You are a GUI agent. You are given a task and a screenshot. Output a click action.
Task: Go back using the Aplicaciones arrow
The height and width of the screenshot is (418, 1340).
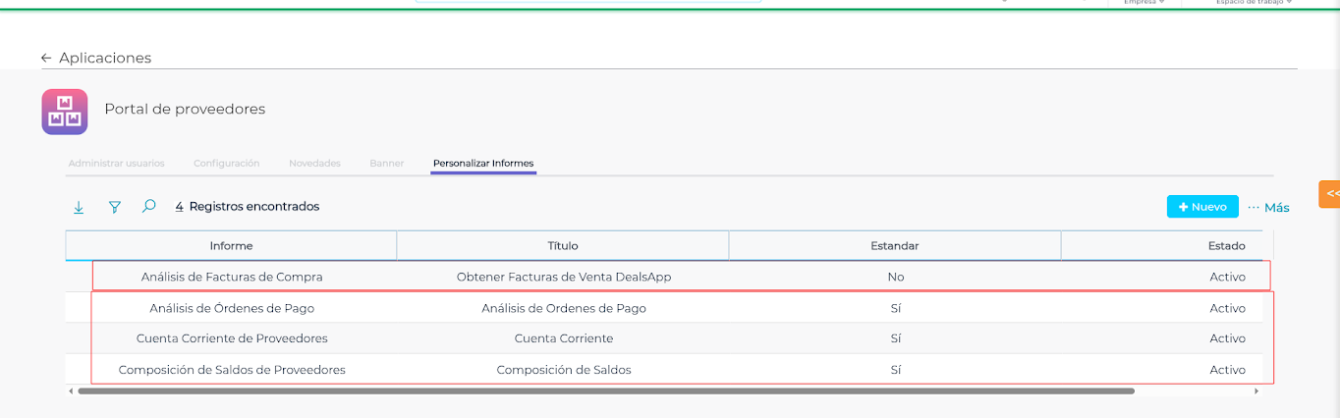click(46, 58)
